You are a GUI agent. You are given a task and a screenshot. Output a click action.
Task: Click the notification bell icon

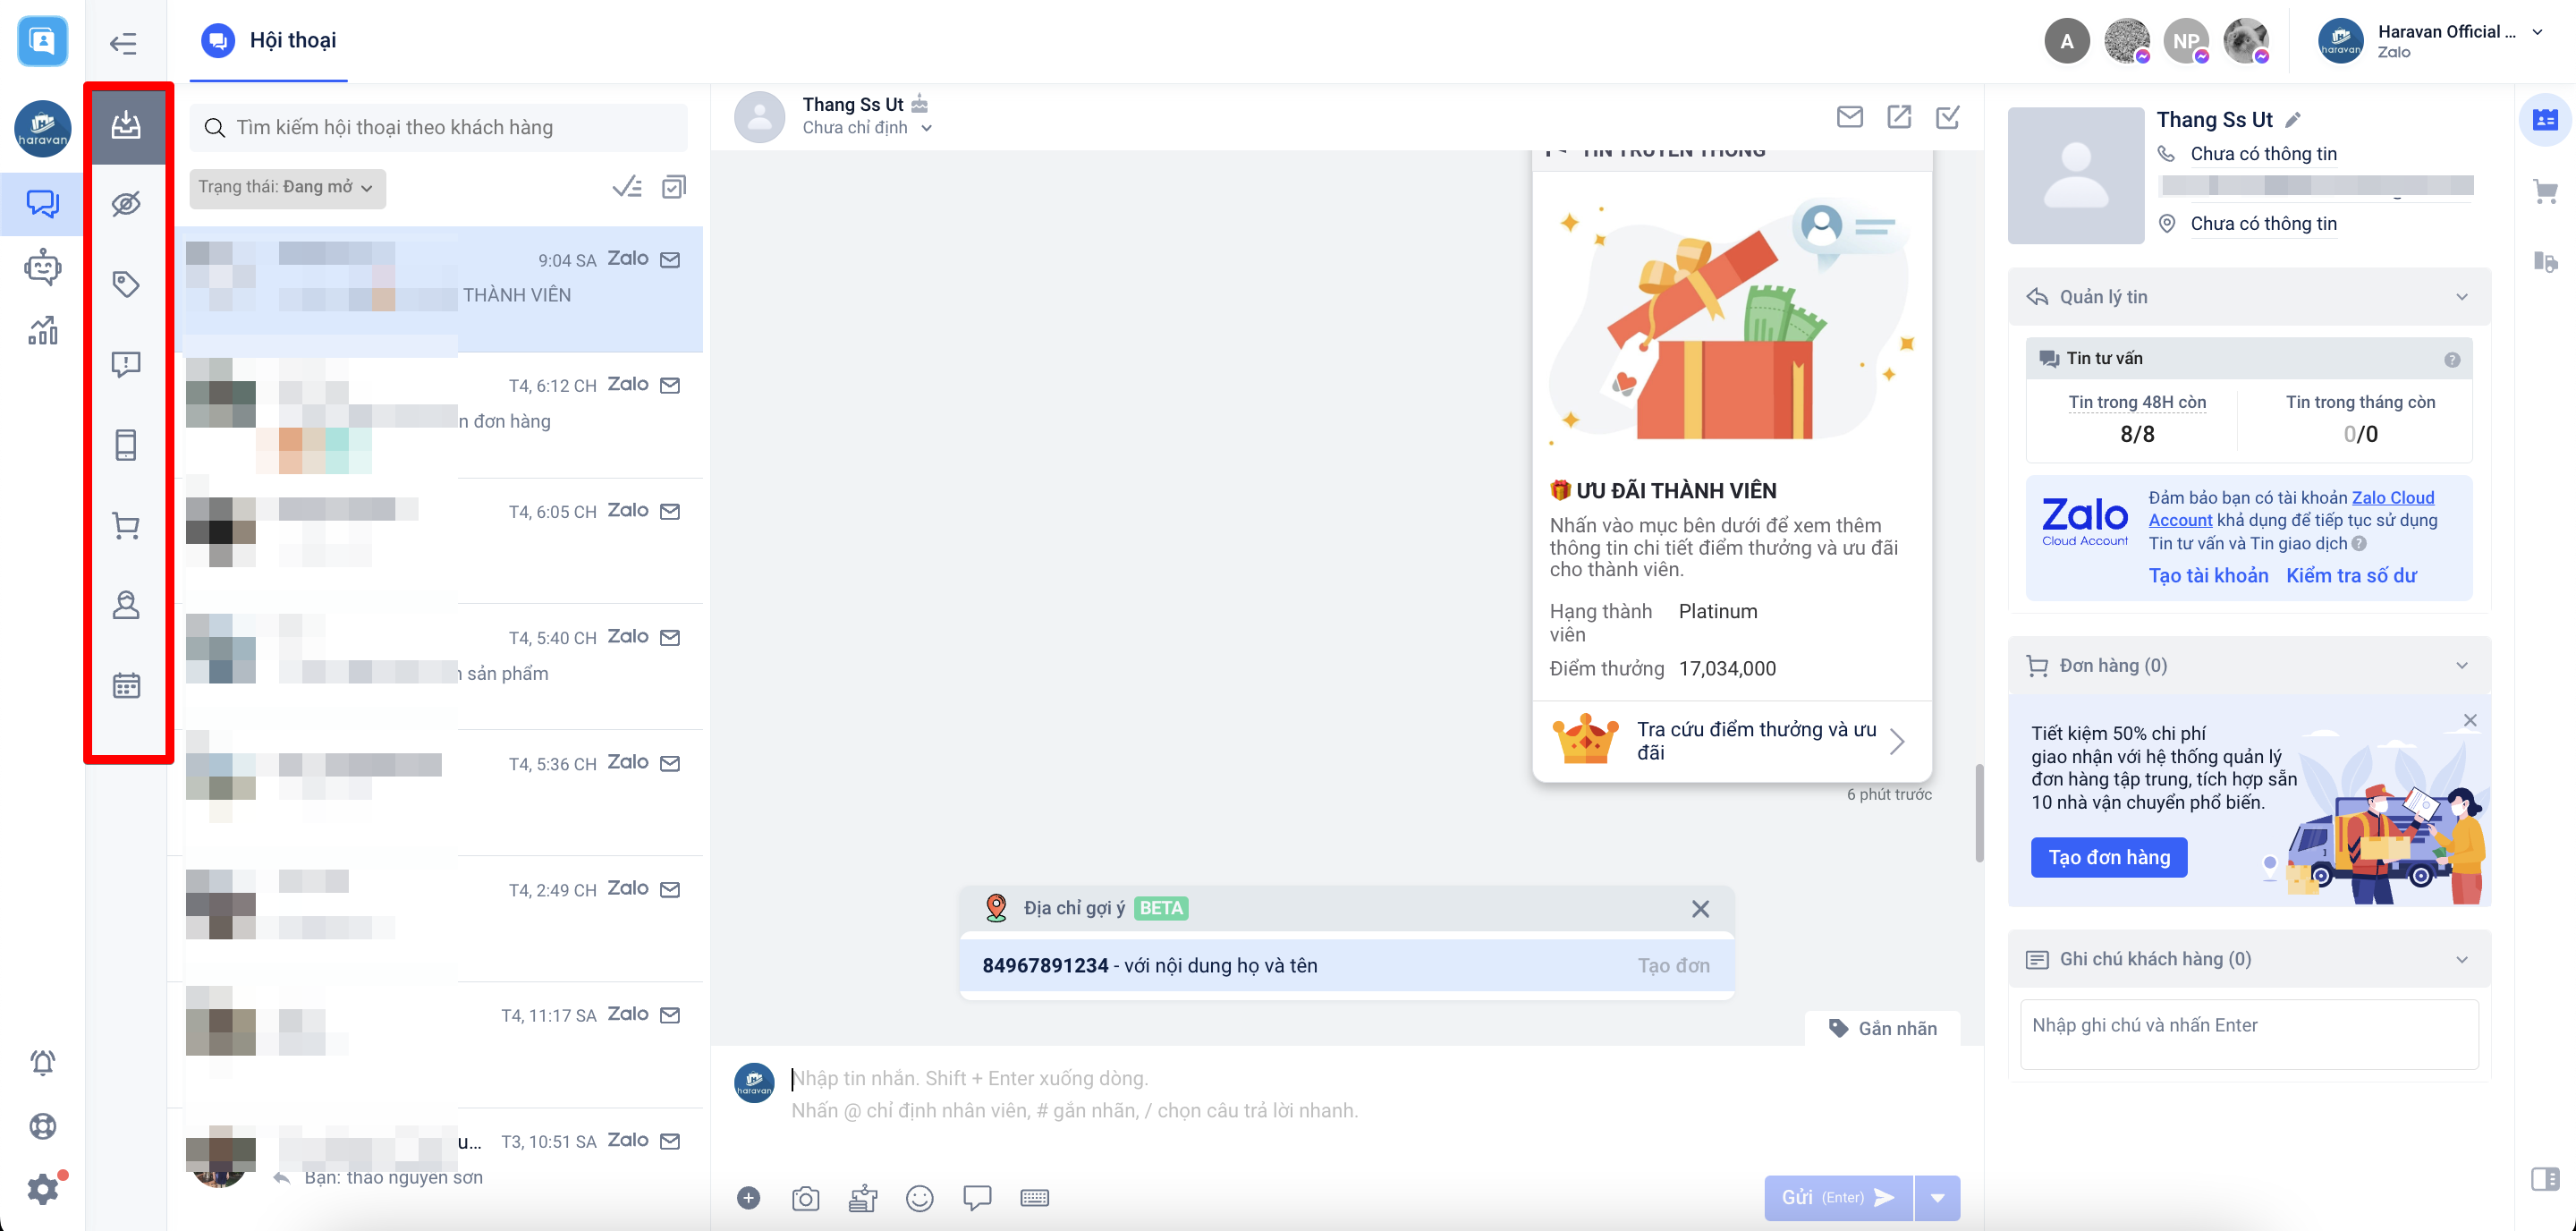[x=42, y=1062]
